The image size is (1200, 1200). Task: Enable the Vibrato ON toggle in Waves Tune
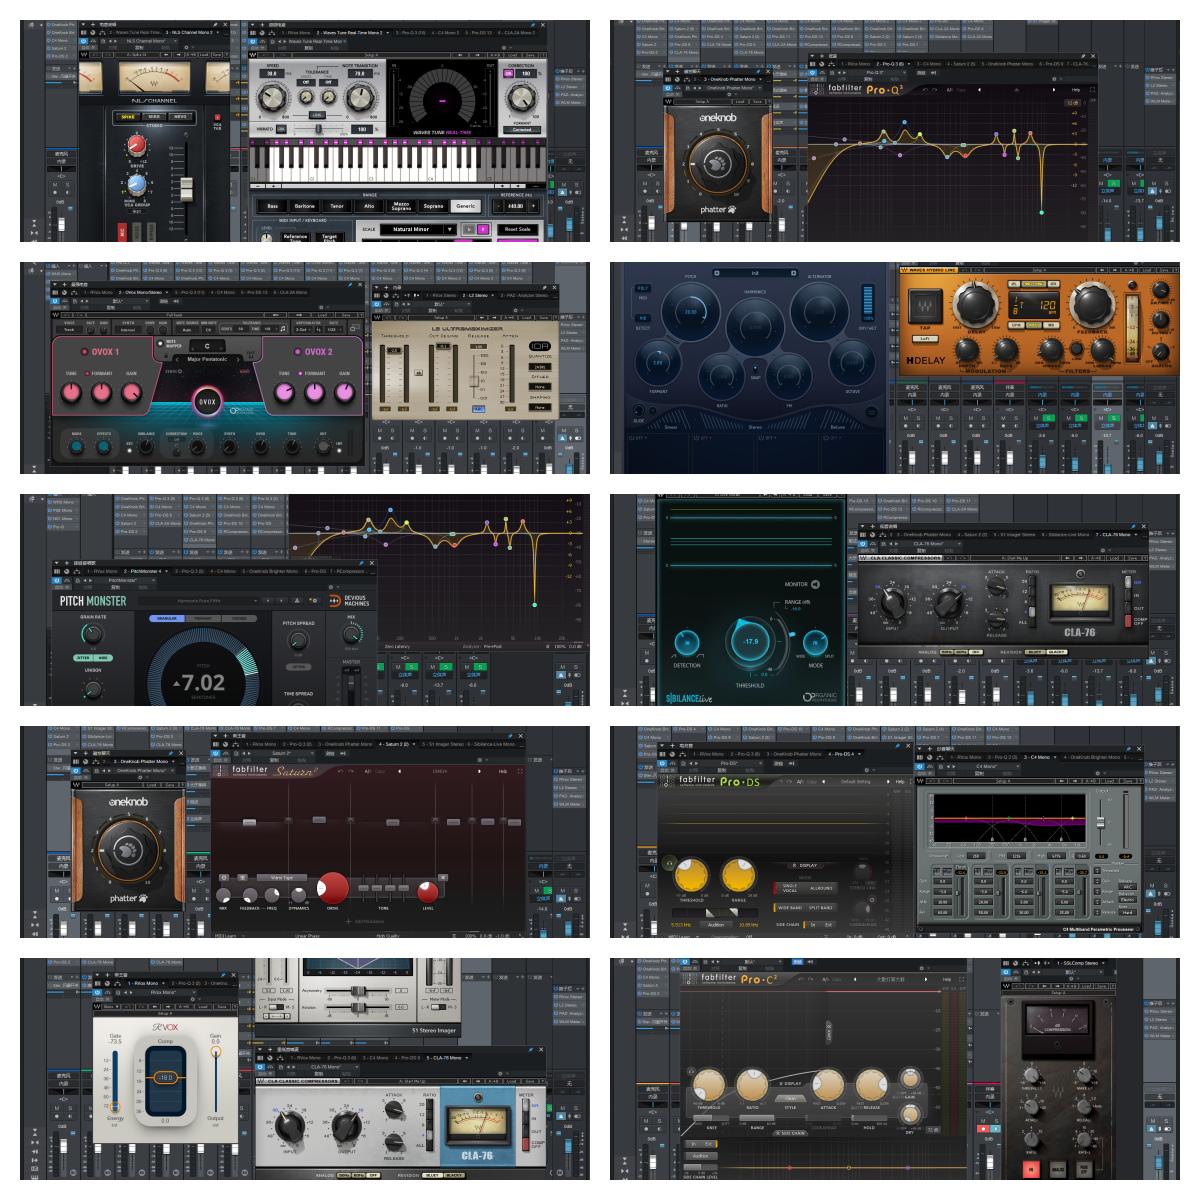coord(279,129)
